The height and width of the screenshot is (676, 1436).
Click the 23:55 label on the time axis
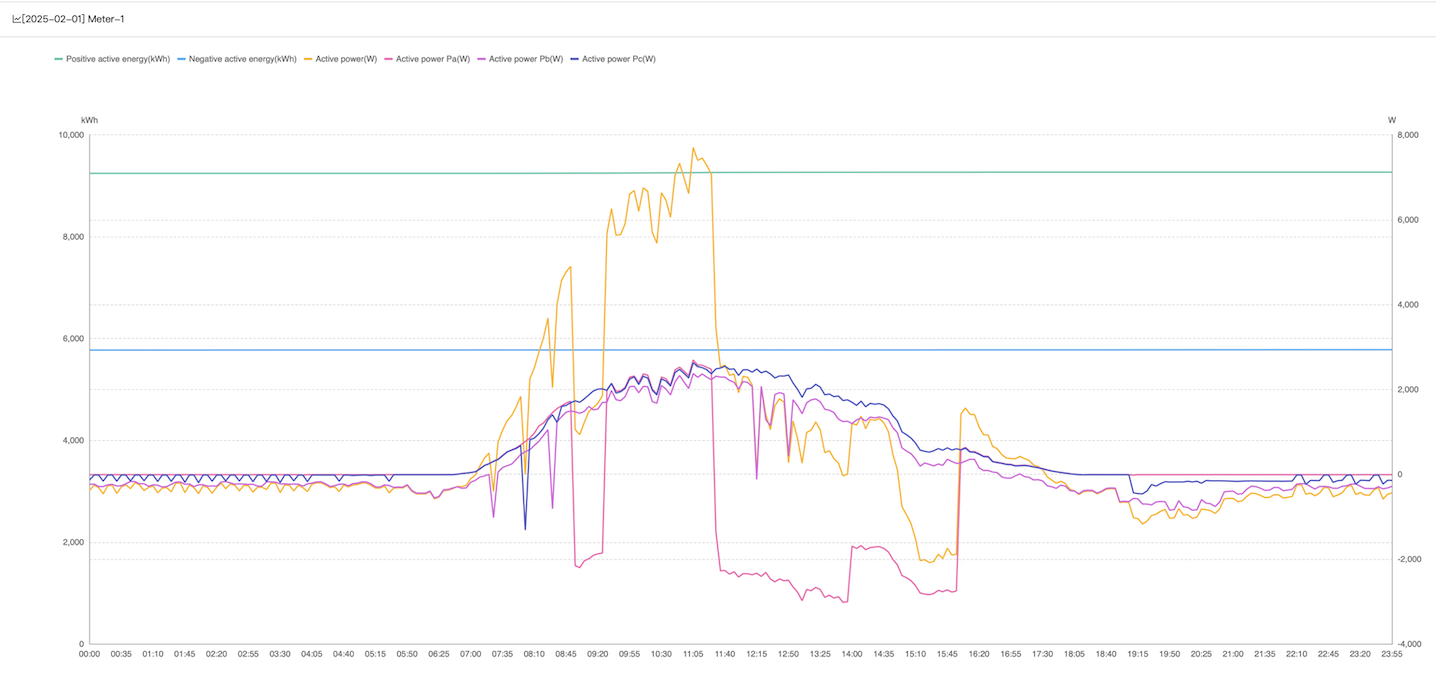(1391, 654)
